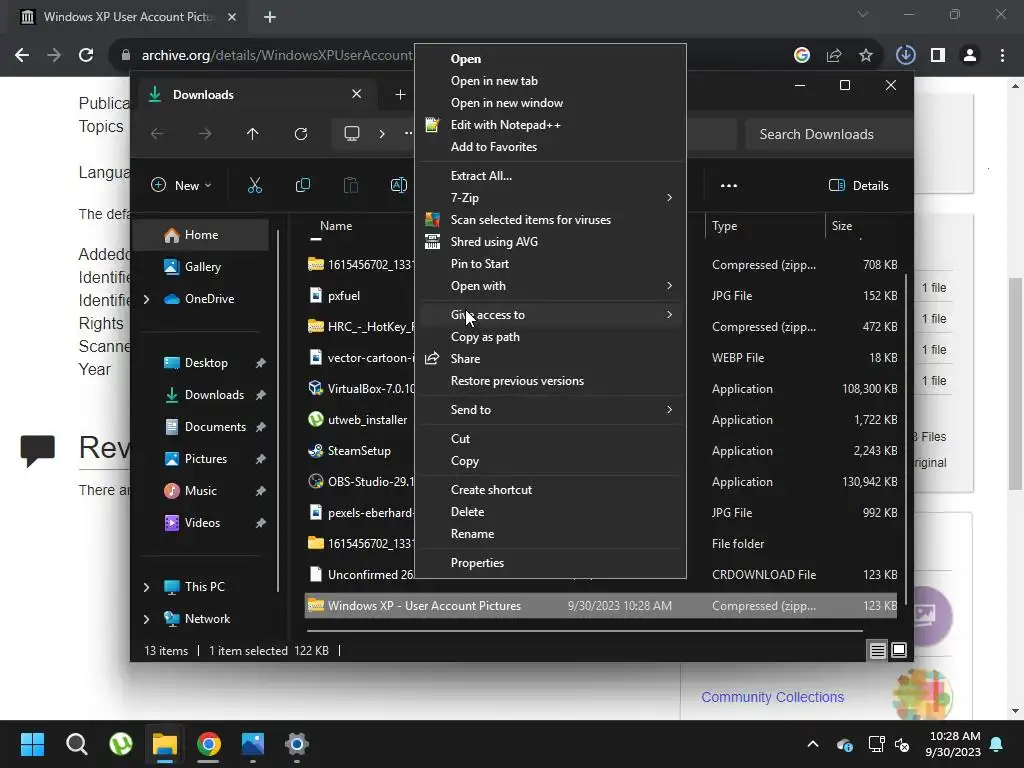Choose Properties in the context menu
Viewport: 1024px width, 768px height.
tap(551, 563)
